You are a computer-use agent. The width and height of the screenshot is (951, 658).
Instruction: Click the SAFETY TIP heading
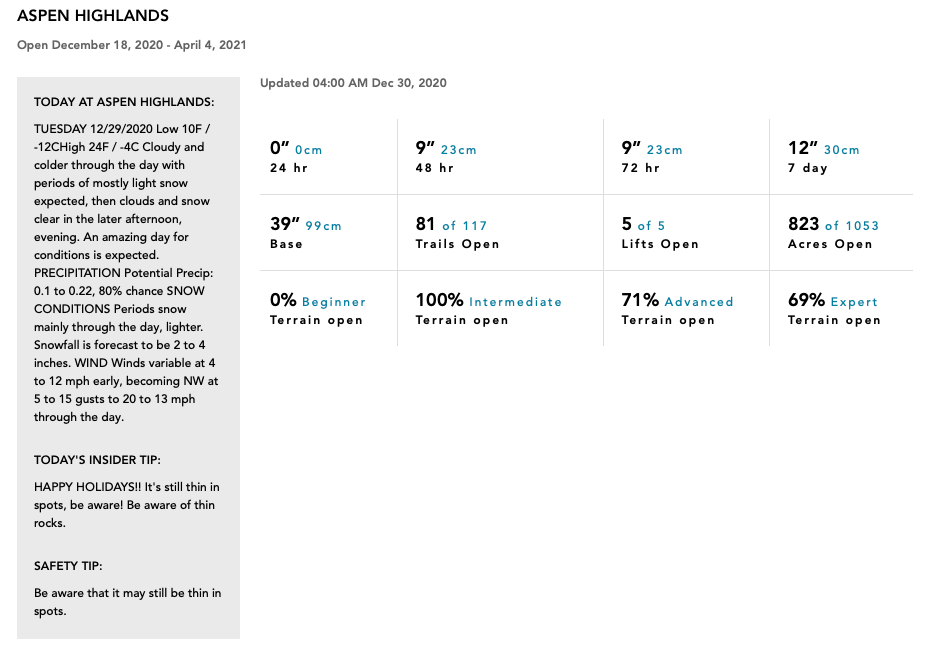tap(68, 566)
